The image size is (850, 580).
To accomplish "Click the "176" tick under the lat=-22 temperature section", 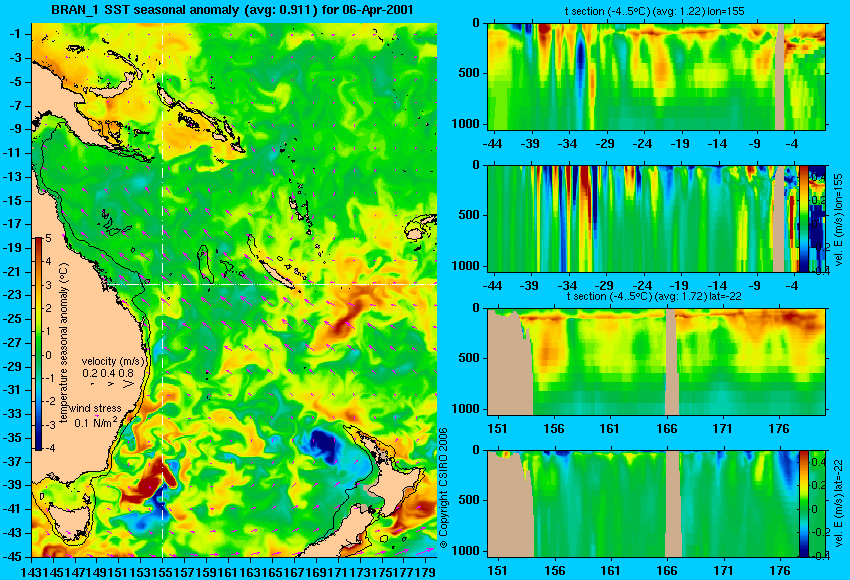I will pyautogui.click(x=780, y=429).
